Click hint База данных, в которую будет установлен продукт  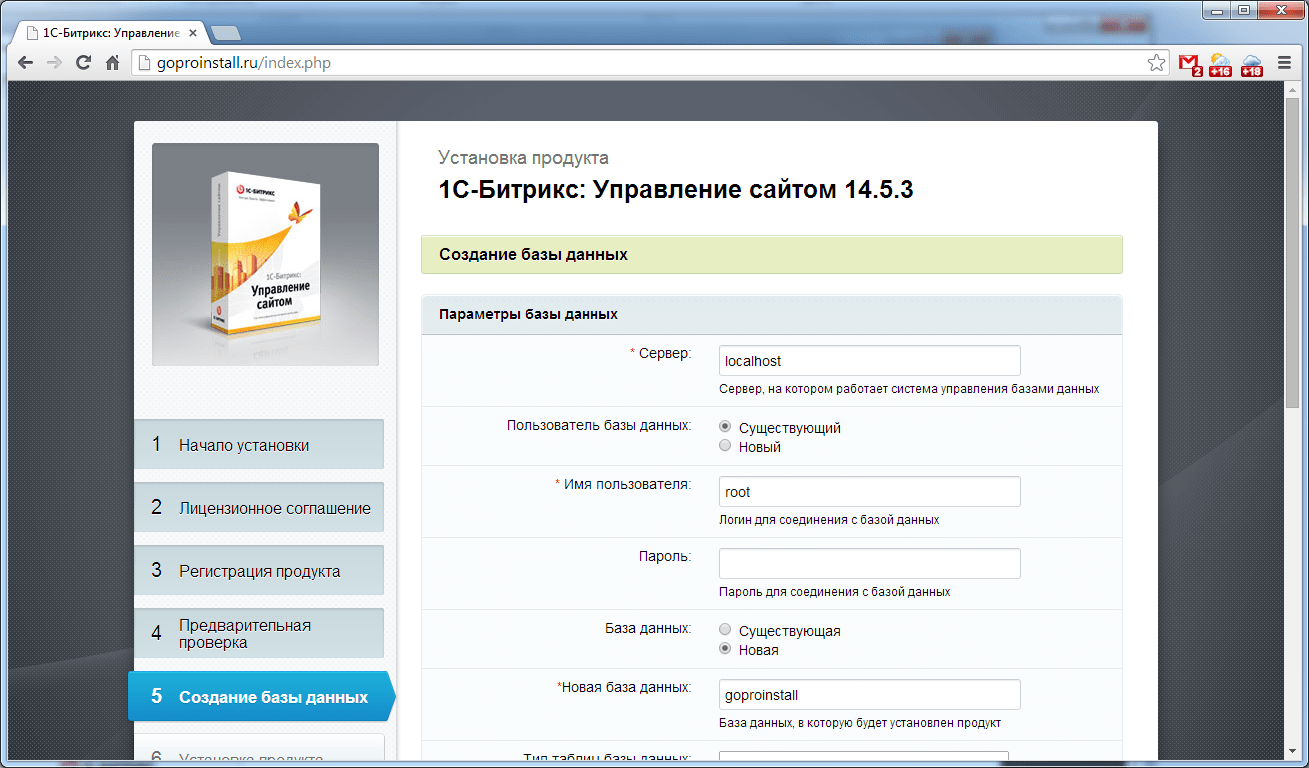(x=860, y=723)
